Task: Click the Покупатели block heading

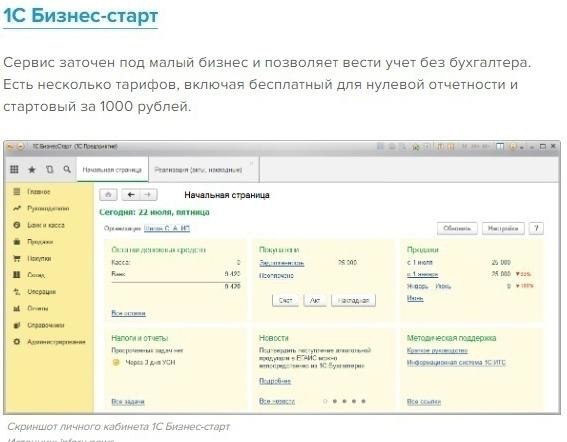Action: click(x=279, y=250)
